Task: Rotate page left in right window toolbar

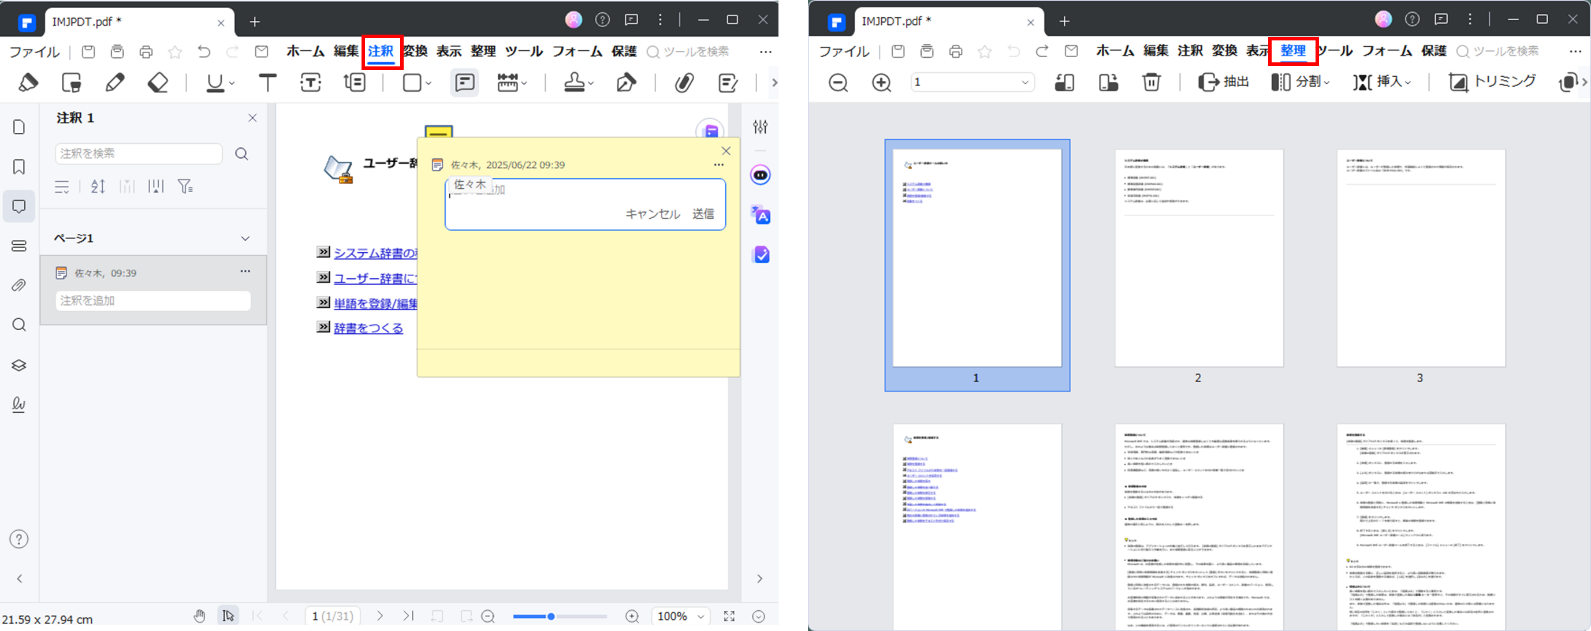Action: (1065, 82)
